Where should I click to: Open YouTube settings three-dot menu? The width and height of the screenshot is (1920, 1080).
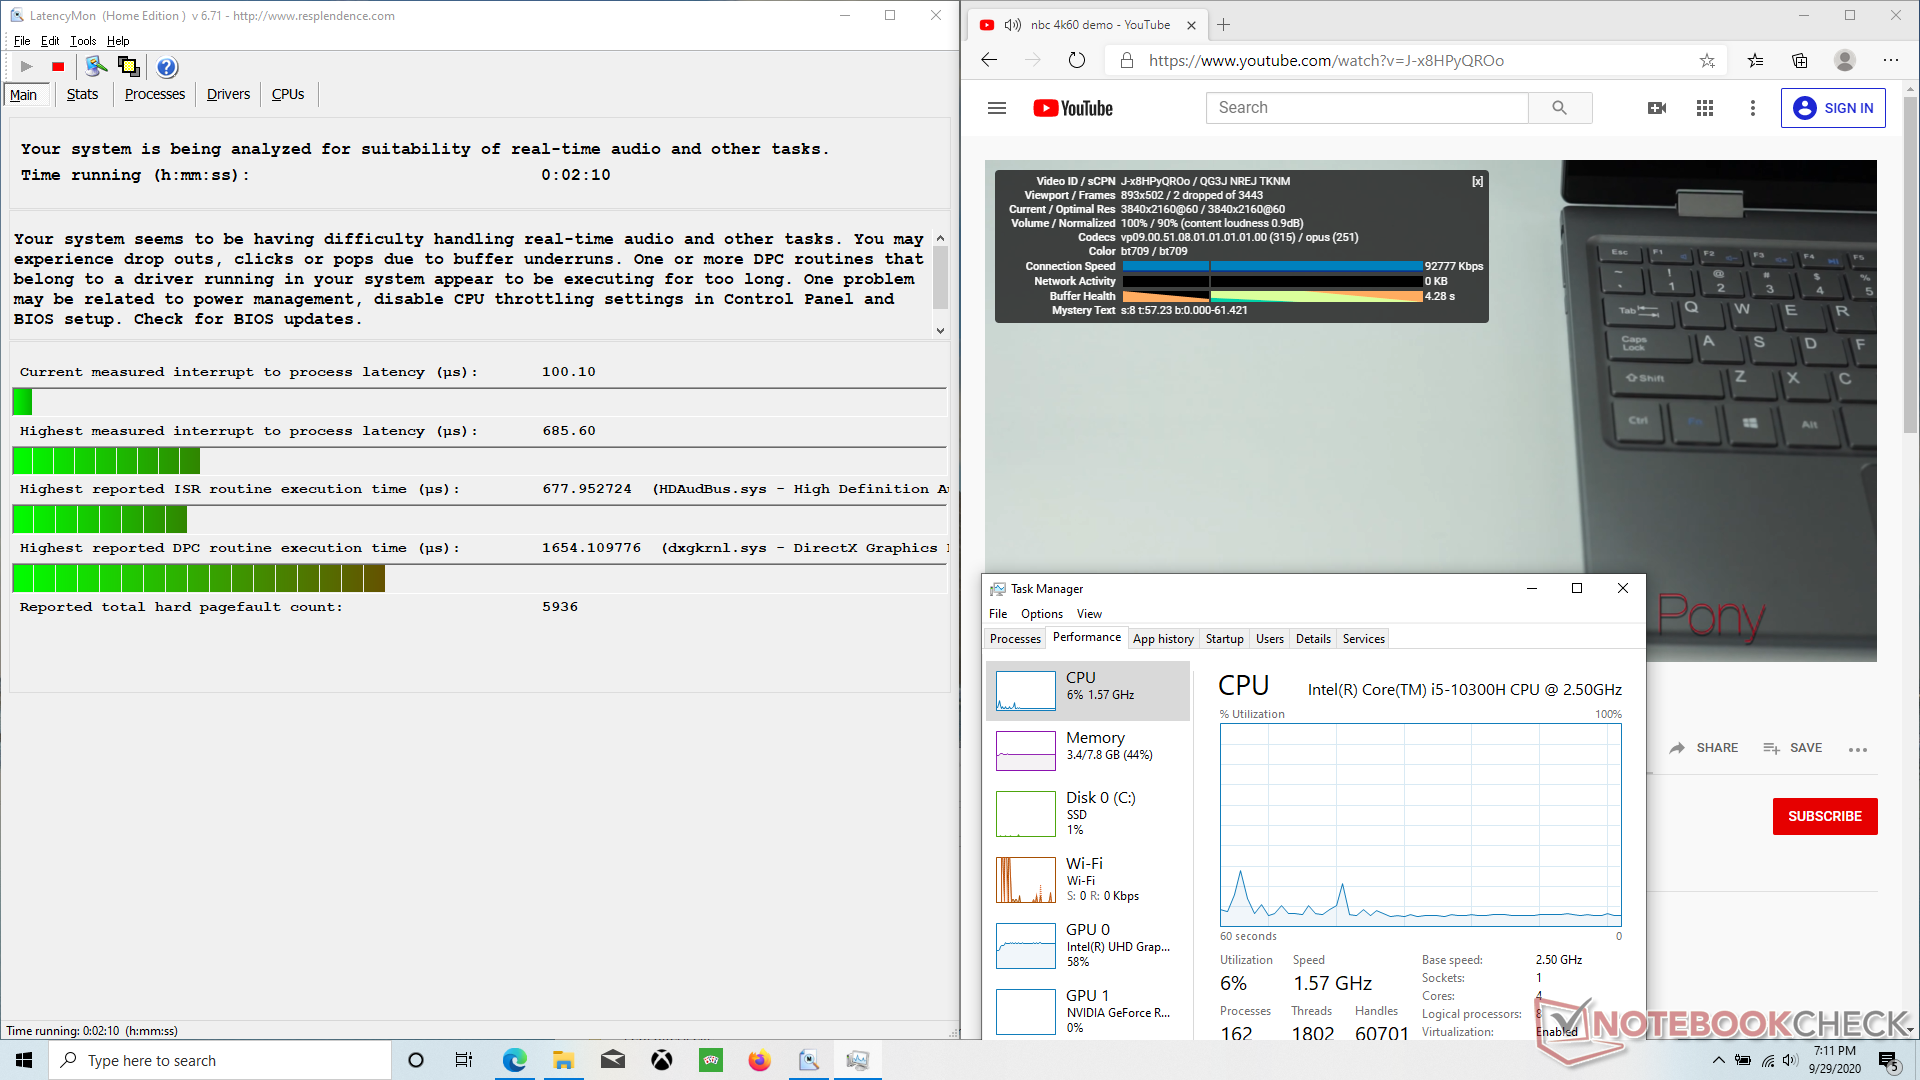pos(1752,108)
